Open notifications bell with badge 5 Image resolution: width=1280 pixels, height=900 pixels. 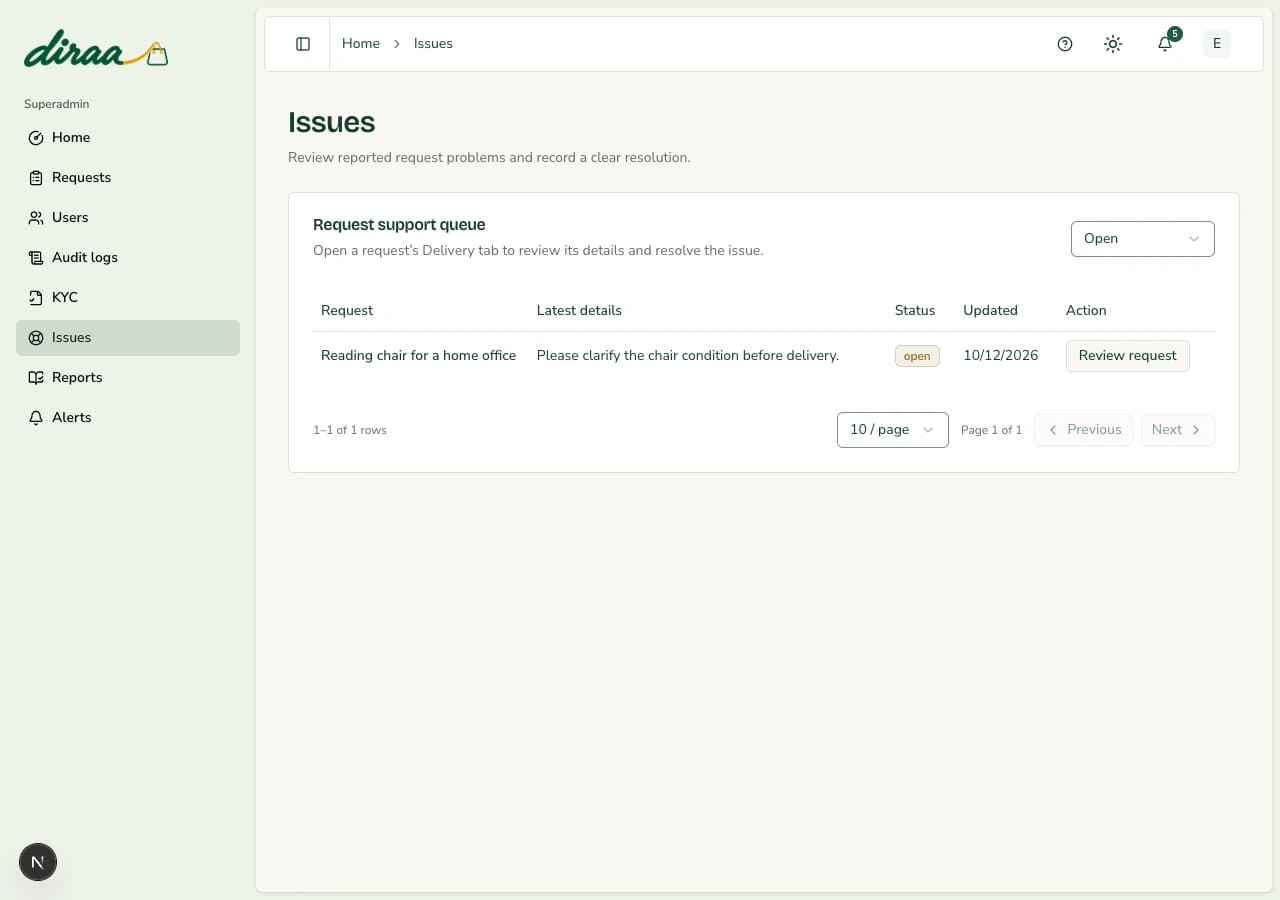point(1166,43)
